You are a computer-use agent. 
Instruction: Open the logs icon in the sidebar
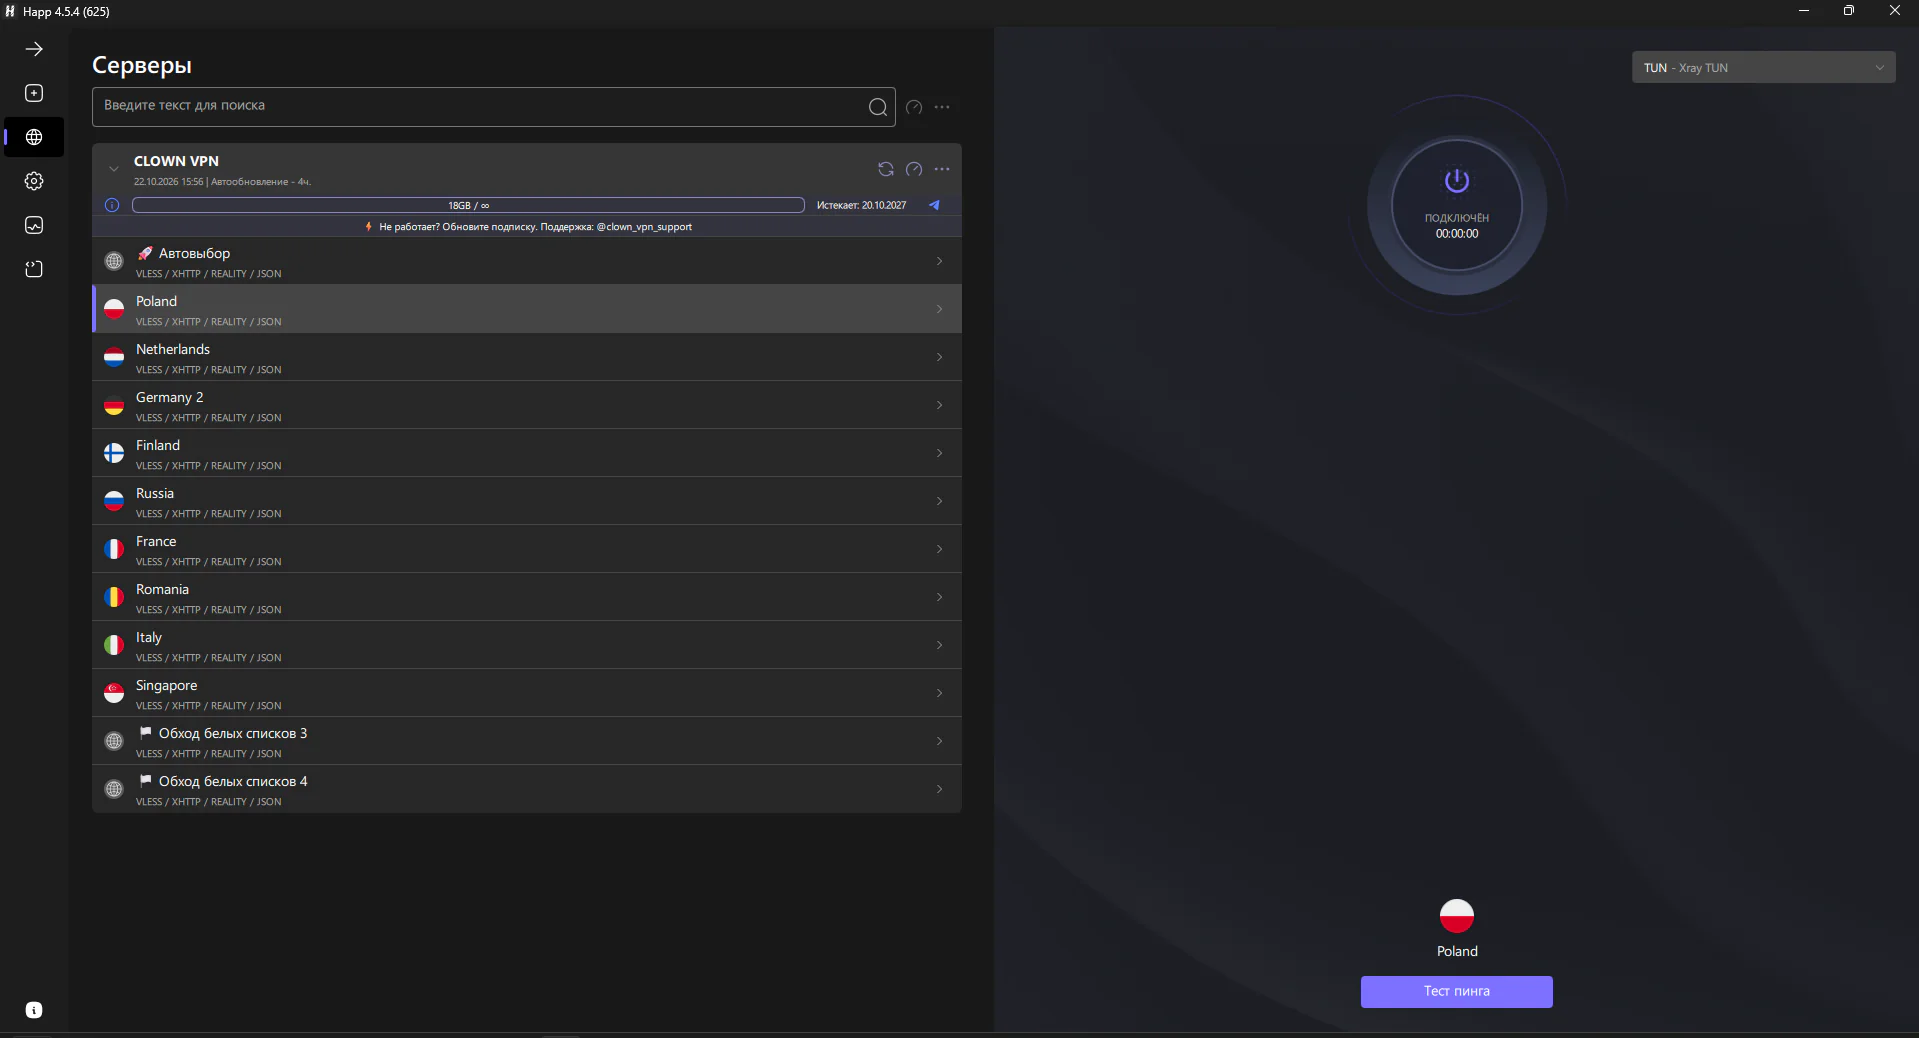click(34, 269)
